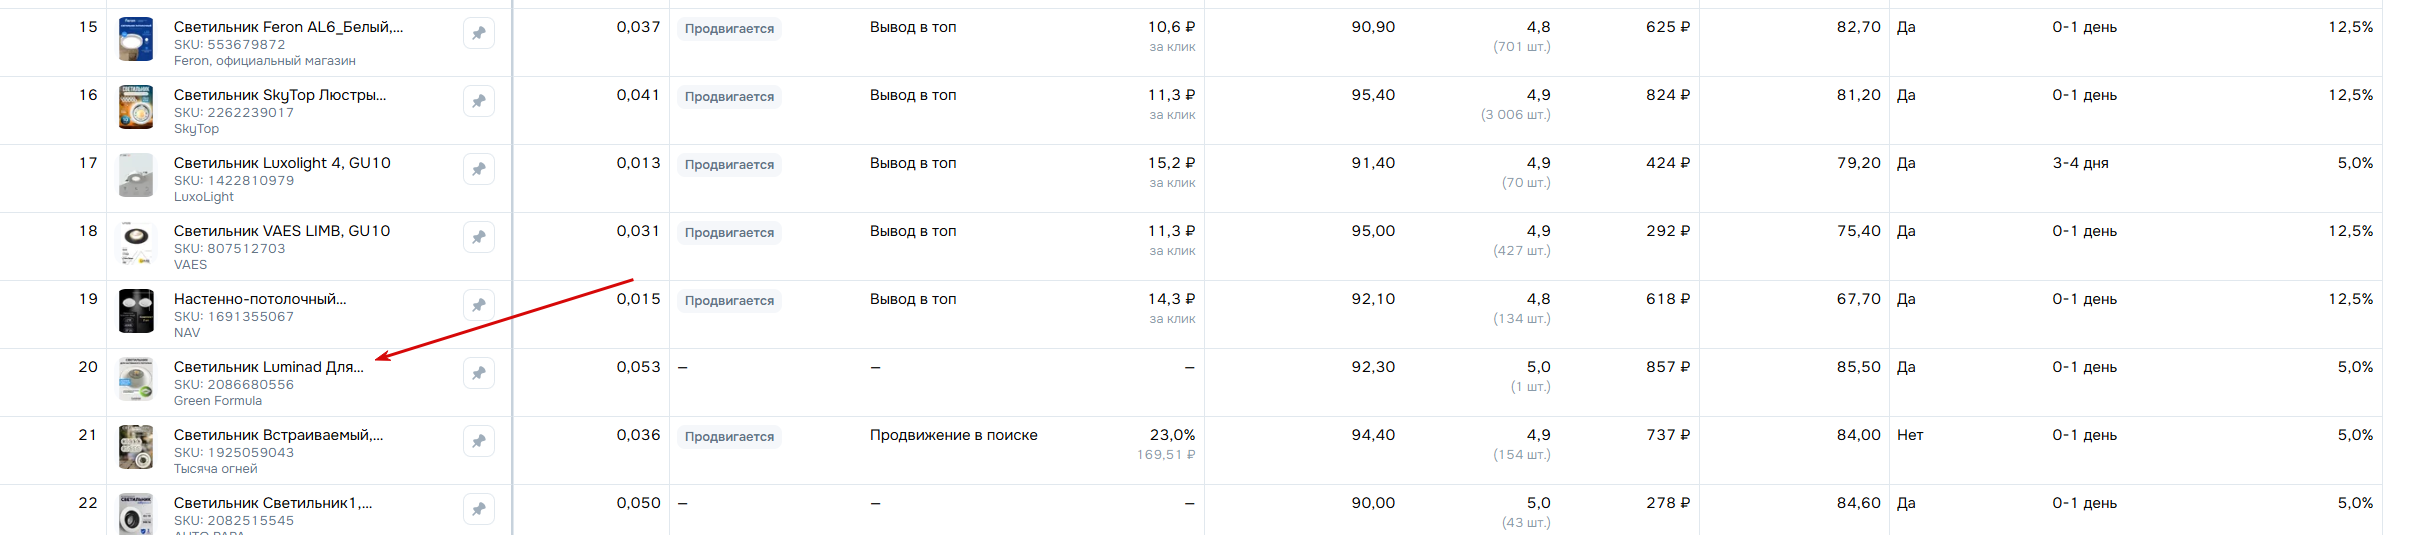This screenshot has height=535, width=2415.
Task: Pin the Luminad Green Formula row
Action: click(479, 373)
